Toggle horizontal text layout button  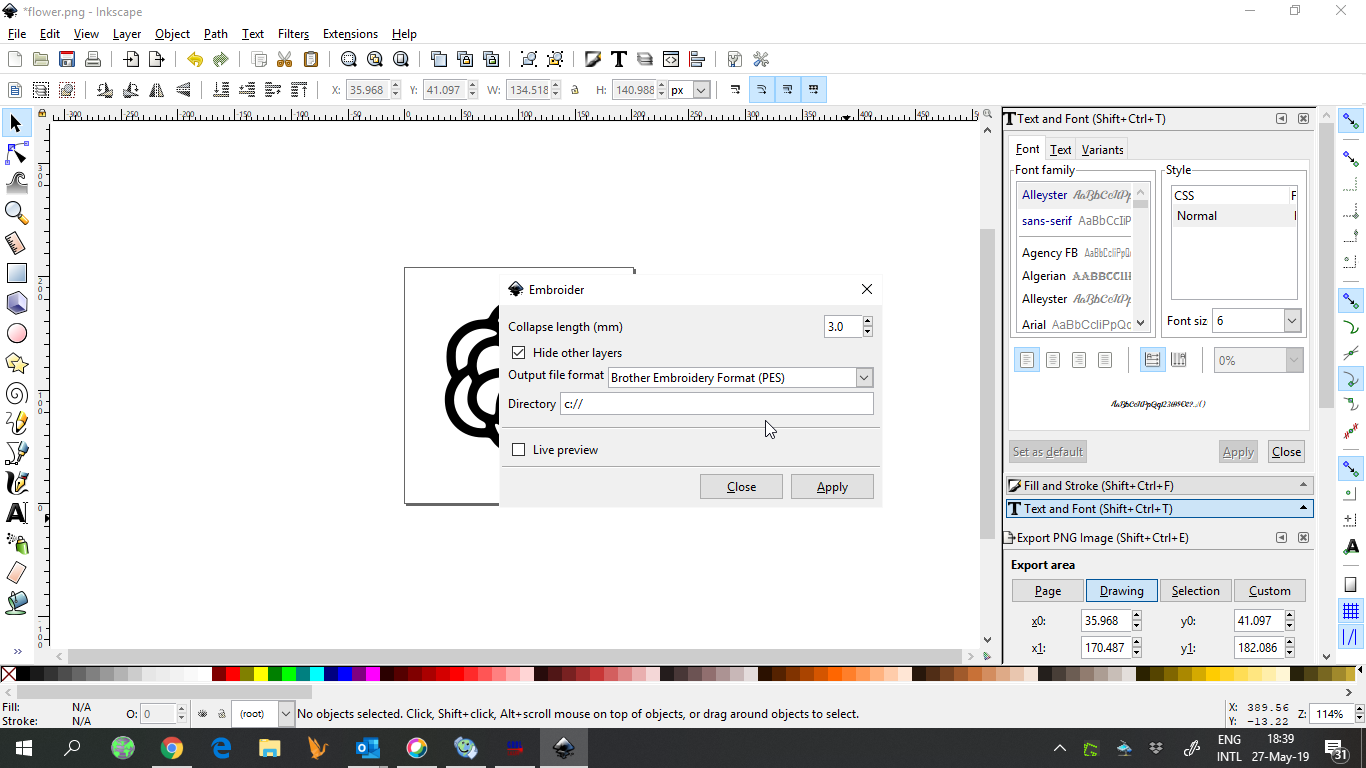tap(1153, 360)
